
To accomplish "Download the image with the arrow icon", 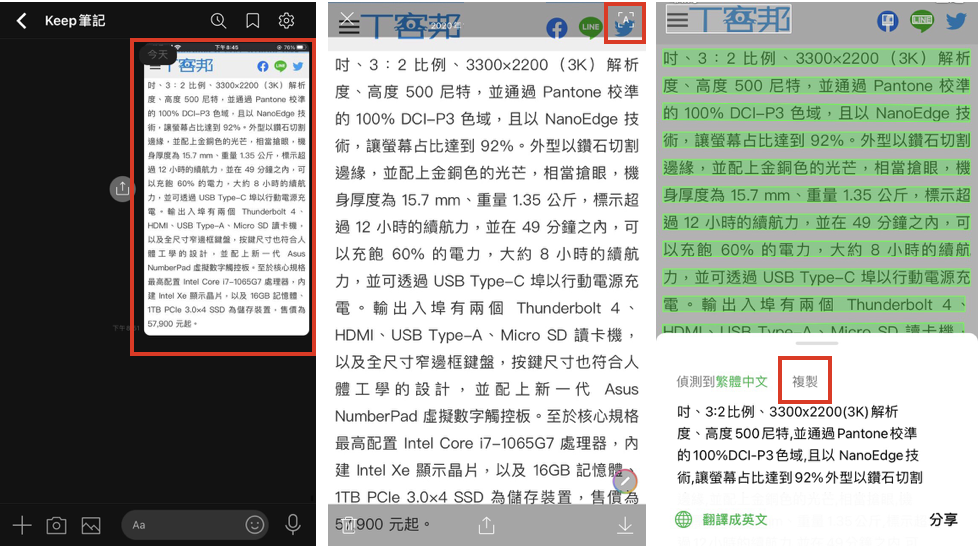I will [625, 525].
